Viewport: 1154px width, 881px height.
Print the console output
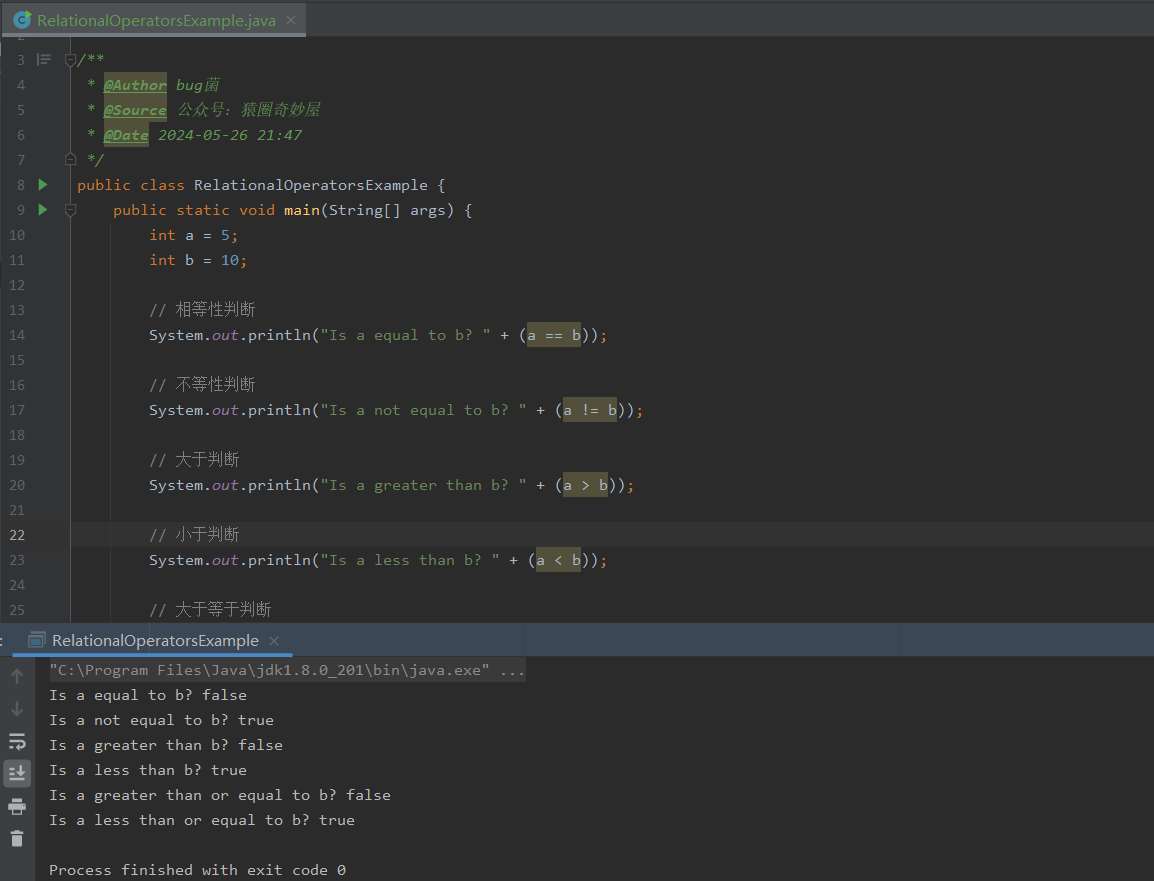[17, 807]
